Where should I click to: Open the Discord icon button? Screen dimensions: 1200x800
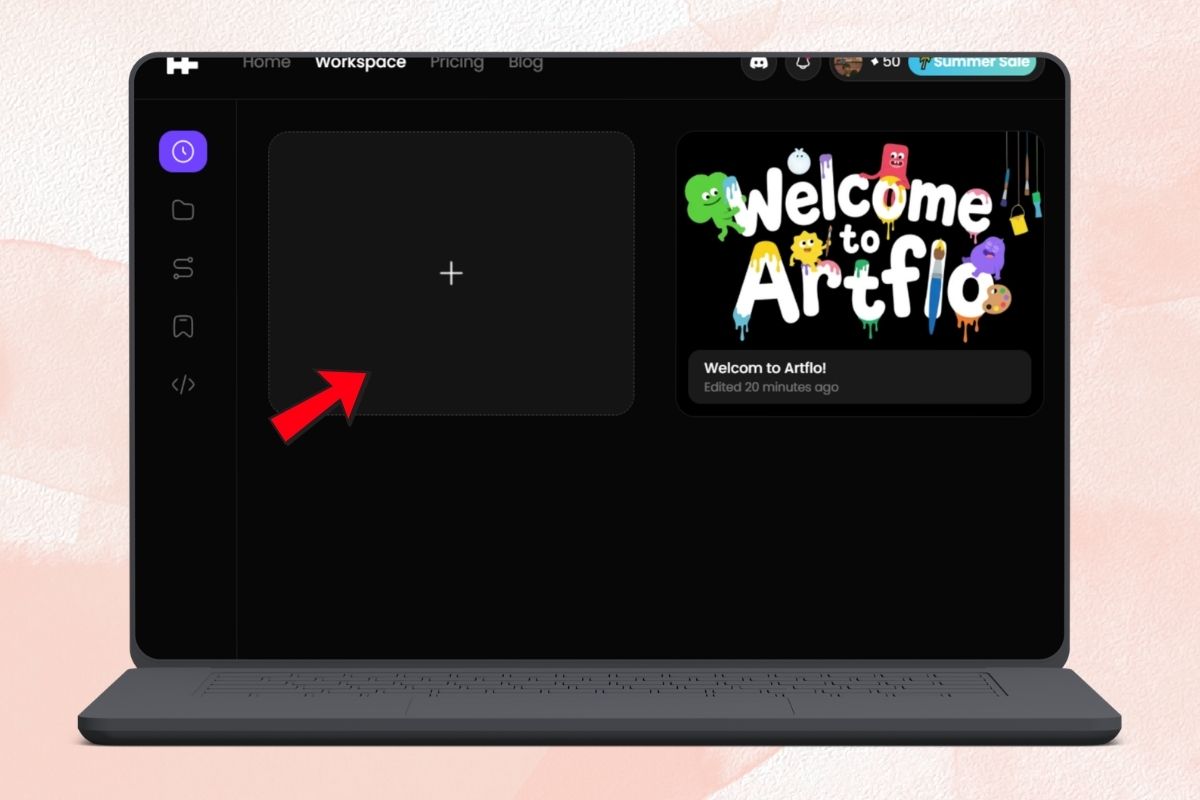click(x=759, y=64)
